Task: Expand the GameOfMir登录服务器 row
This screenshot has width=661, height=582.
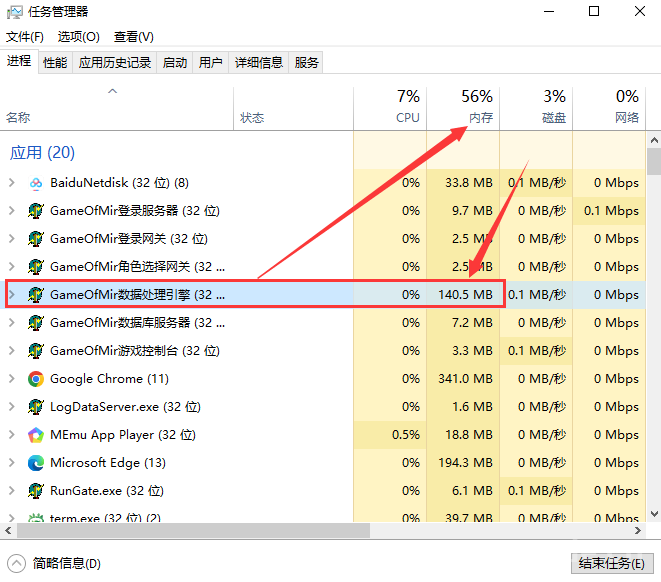Action: coord(12,211)
